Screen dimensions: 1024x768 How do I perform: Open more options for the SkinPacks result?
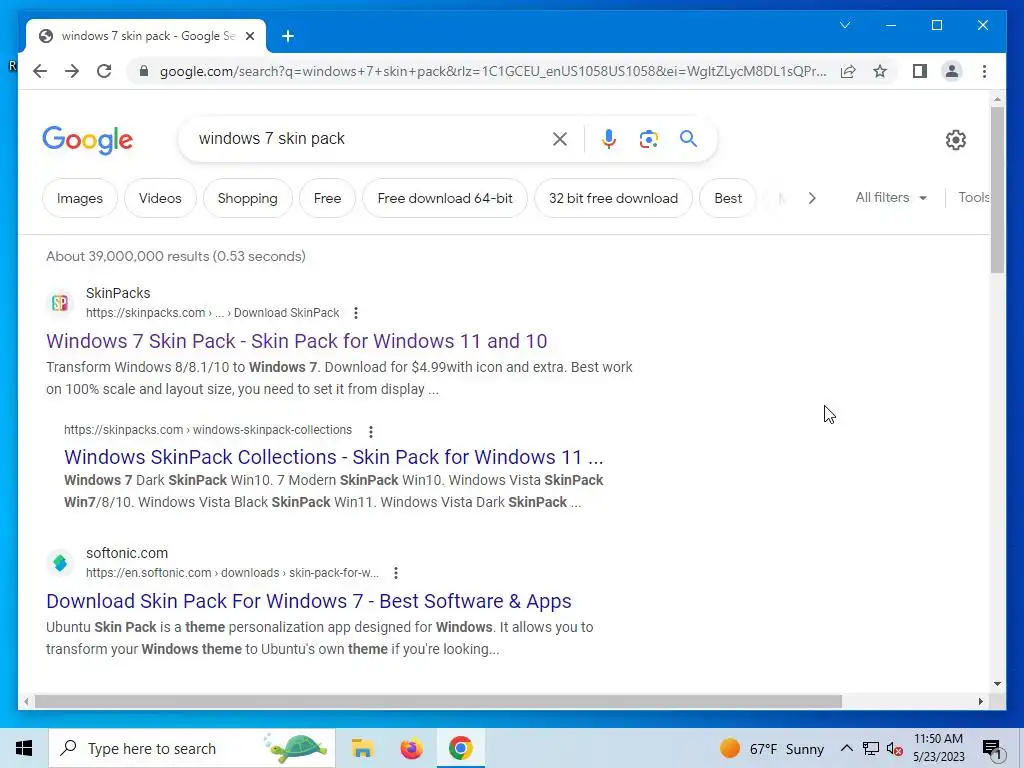356,313
